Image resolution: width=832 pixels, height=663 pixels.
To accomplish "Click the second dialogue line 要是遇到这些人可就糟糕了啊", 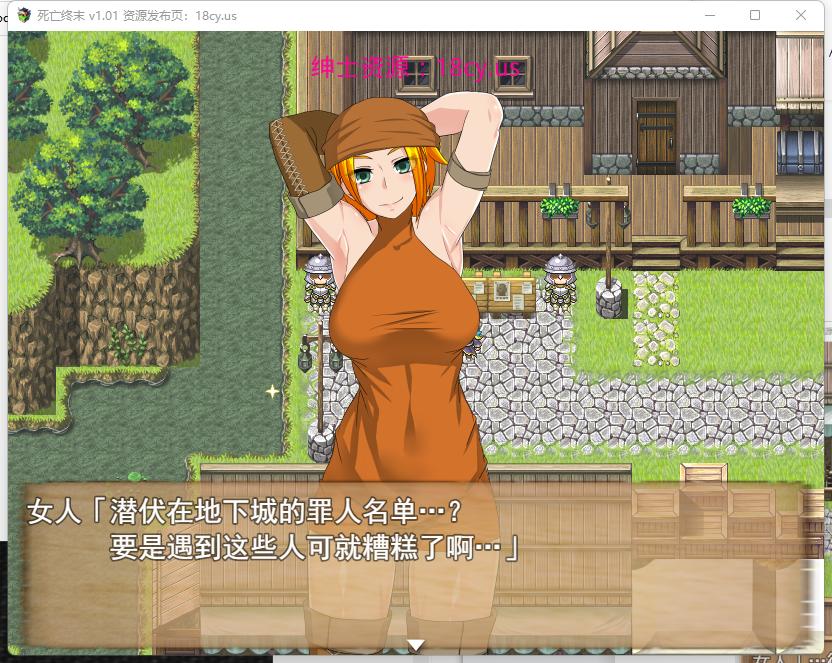I will point(314,547).
